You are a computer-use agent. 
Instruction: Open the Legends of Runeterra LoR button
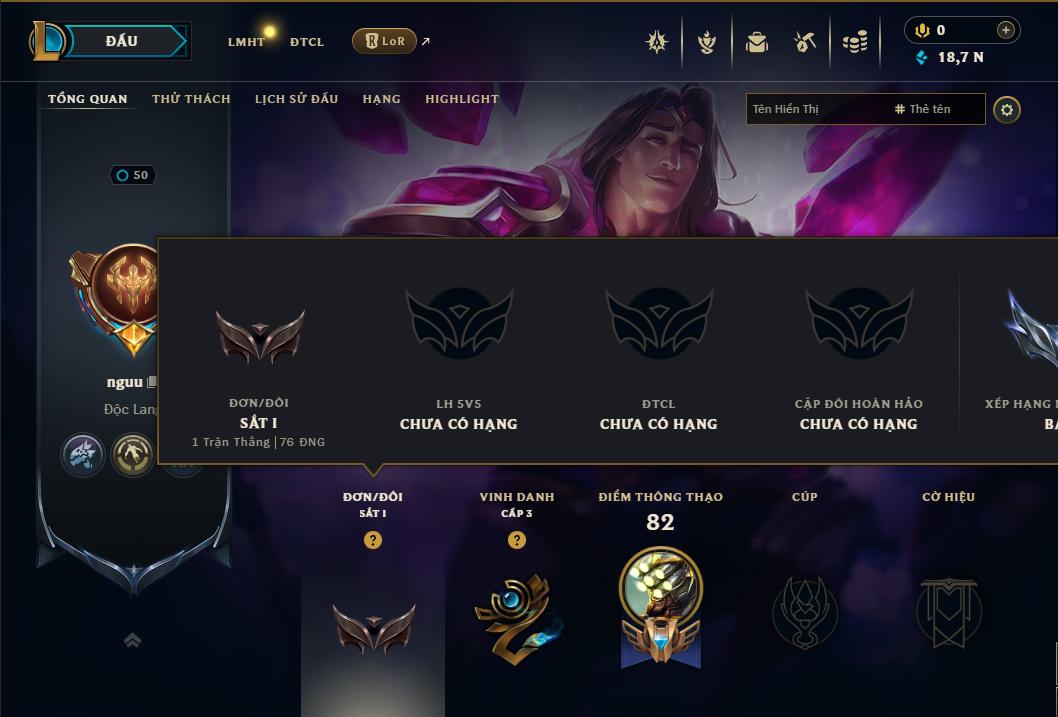(384, 41)
